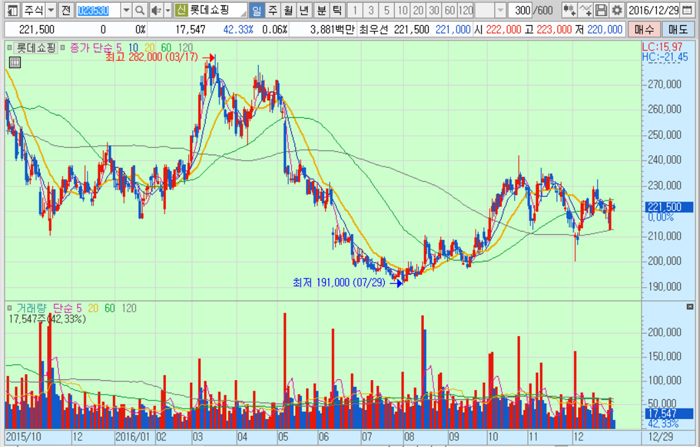Click the 20 moving average legend in price chart
The image size is (700, 447).
149,48
